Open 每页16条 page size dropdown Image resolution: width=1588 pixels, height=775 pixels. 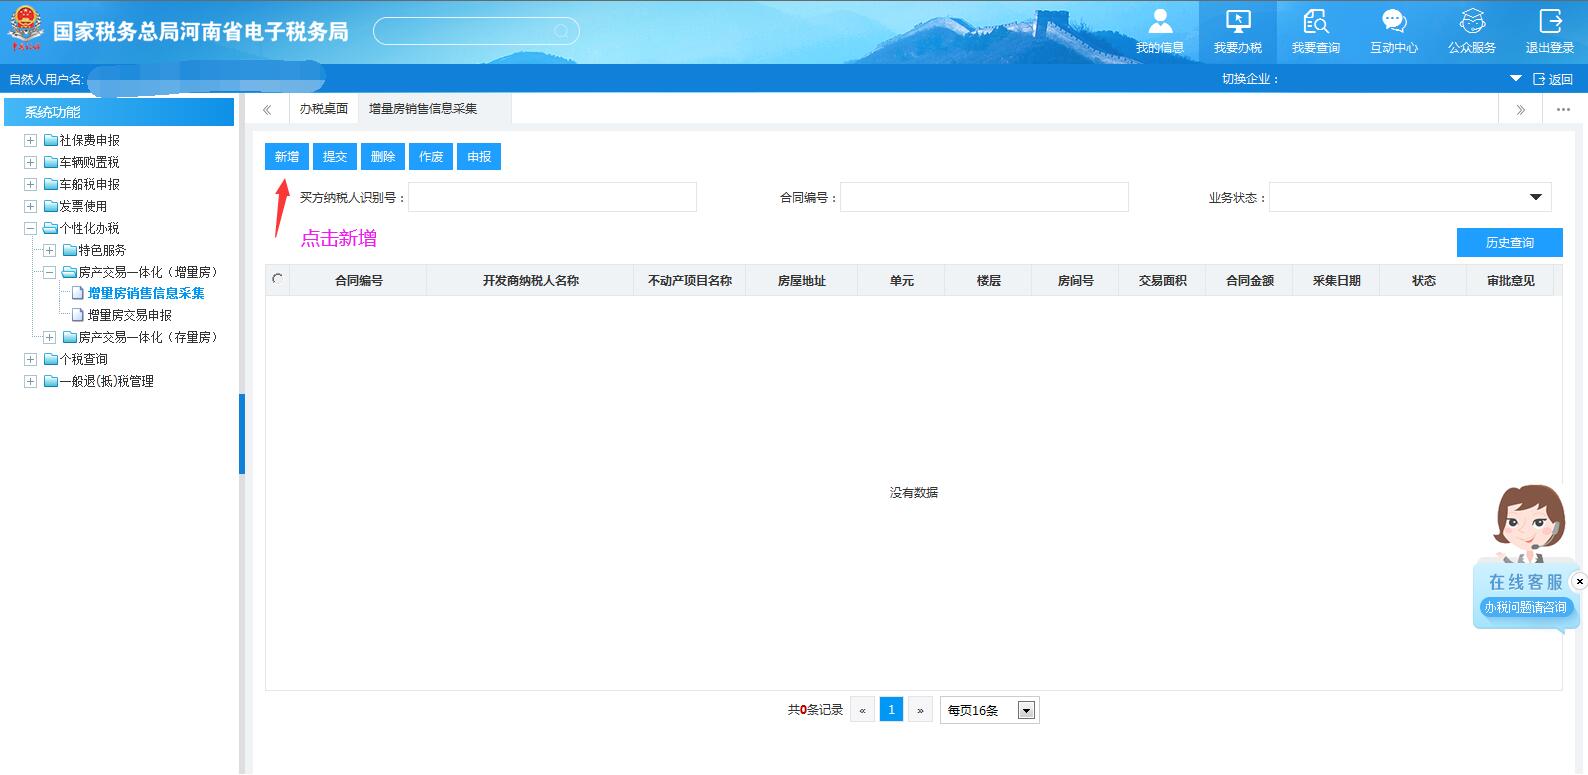(990, 710)
